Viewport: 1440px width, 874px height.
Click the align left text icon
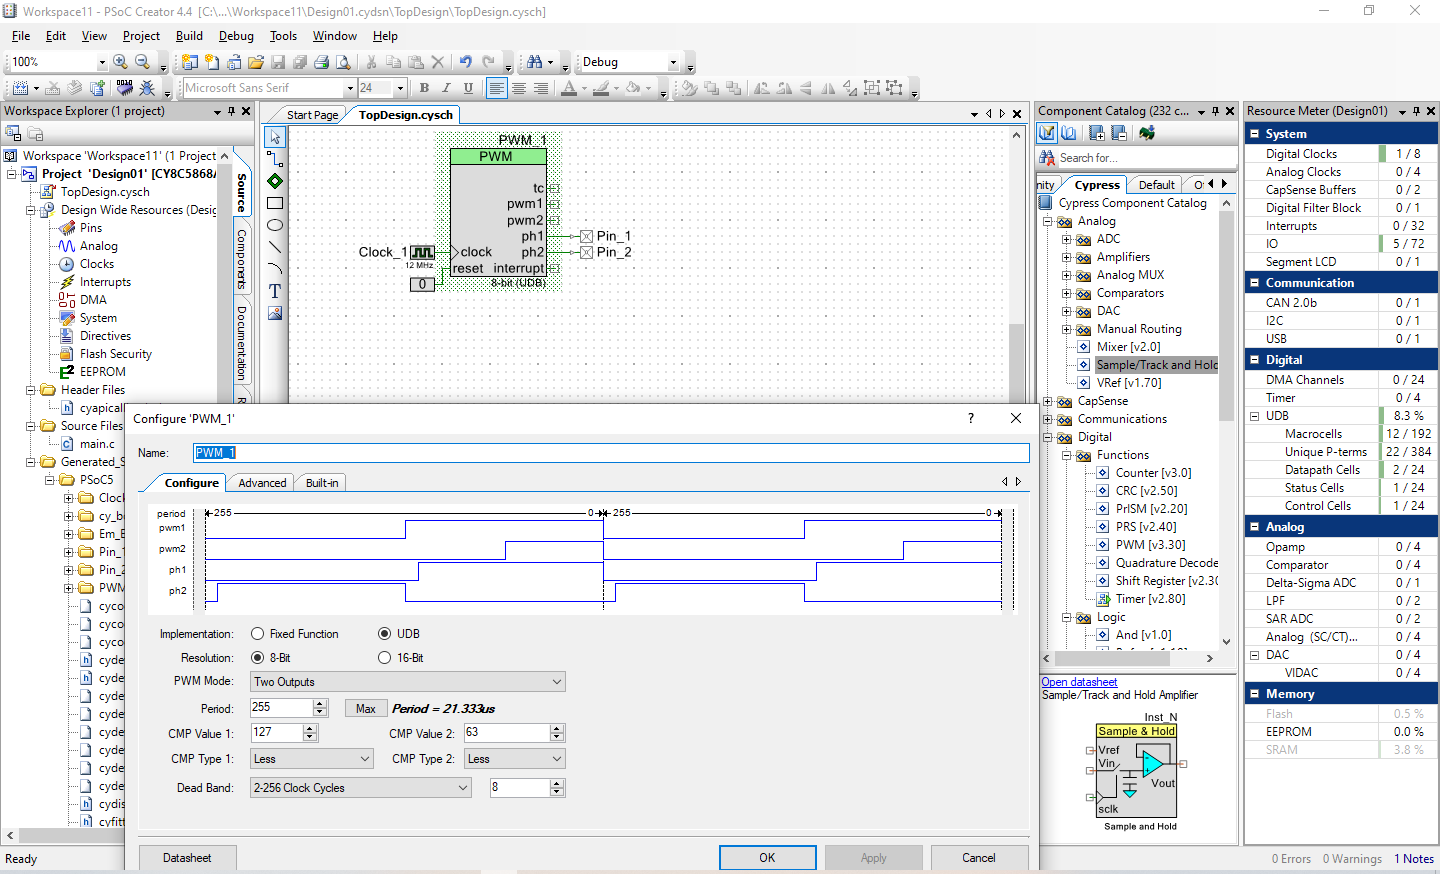click(496, 88)
